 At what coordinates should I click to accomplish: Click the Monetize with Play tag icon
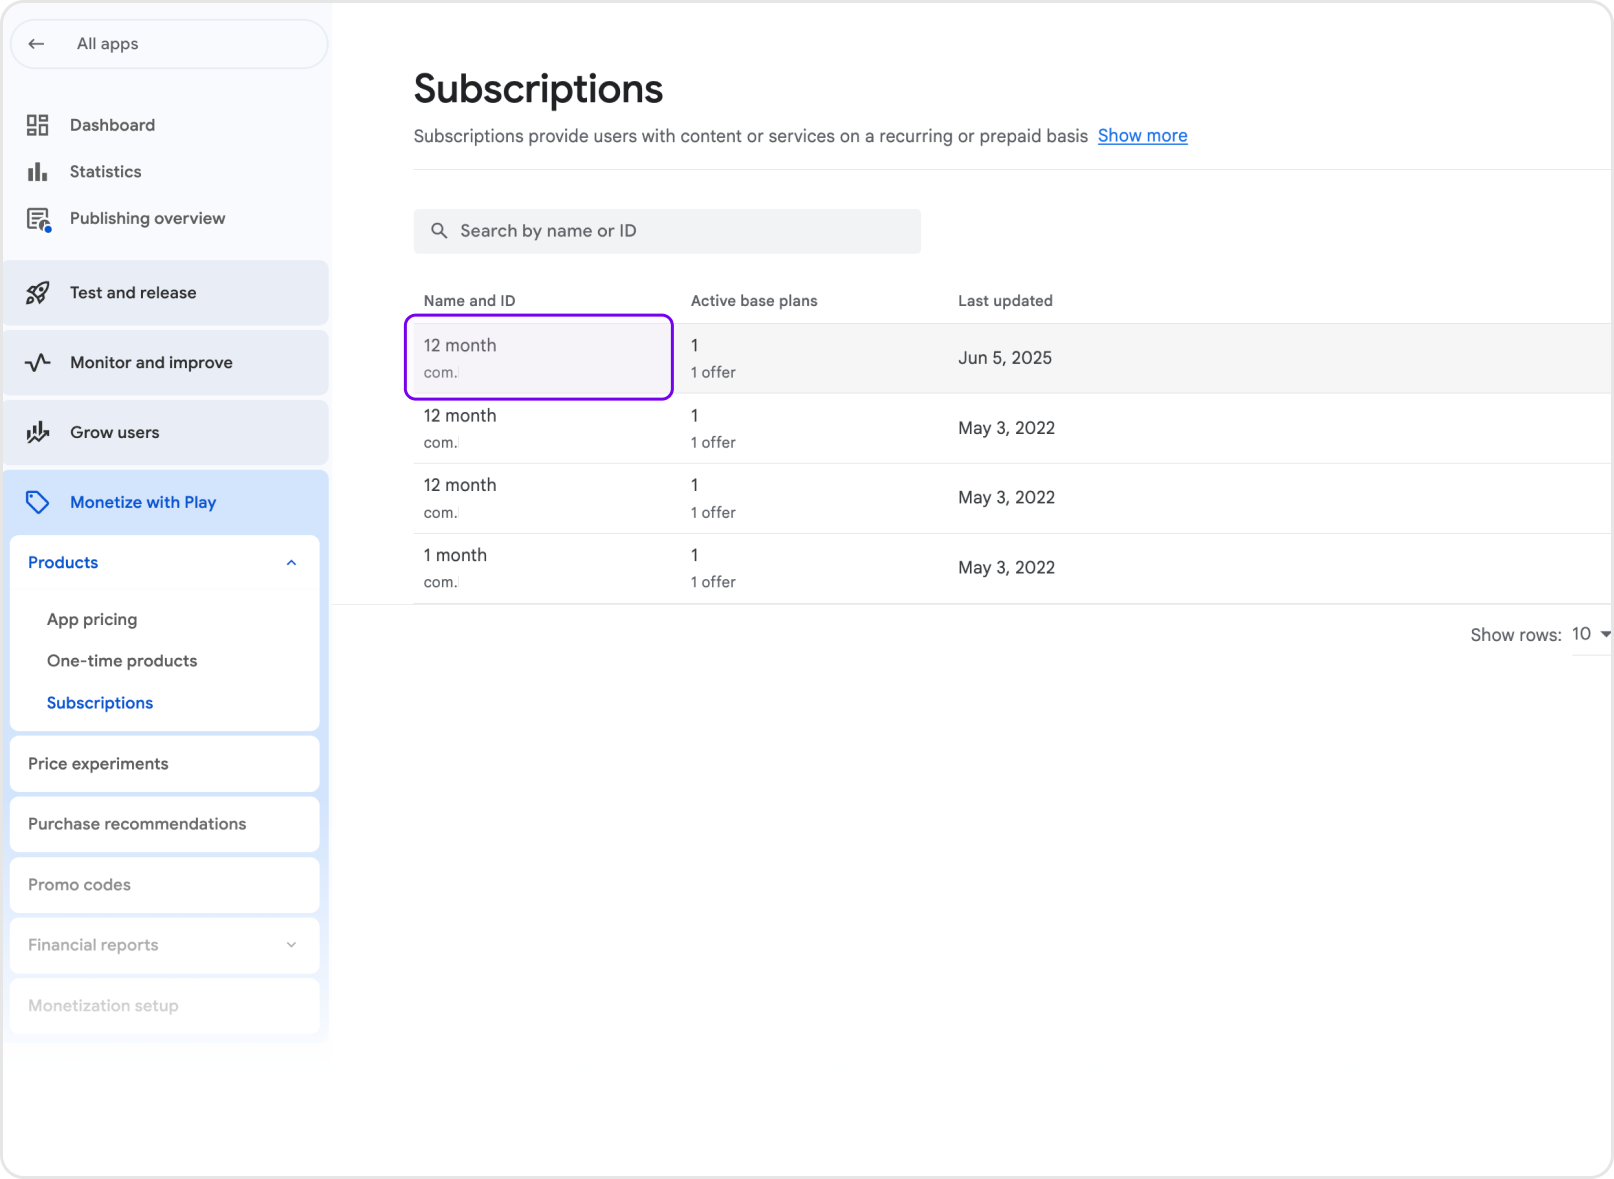pyautogui.click(x=37, y=502)
